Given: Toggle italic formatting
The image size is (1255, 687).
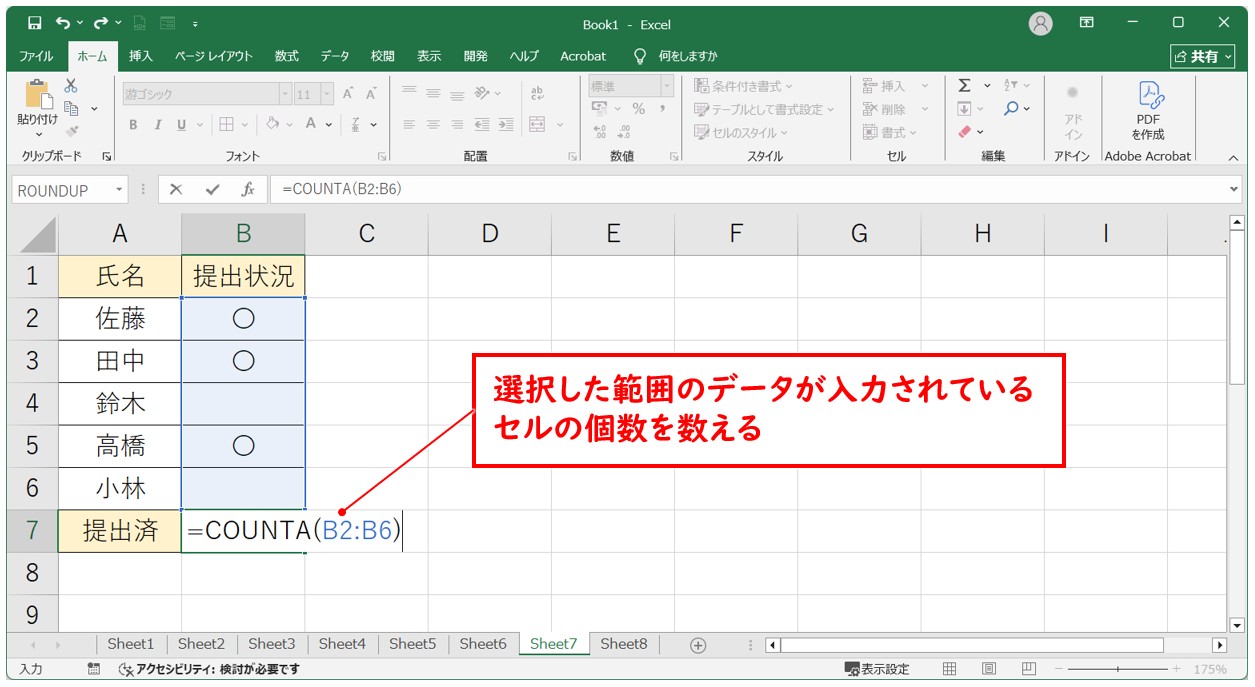Looking at the screenshot, I should coord(157,124).
